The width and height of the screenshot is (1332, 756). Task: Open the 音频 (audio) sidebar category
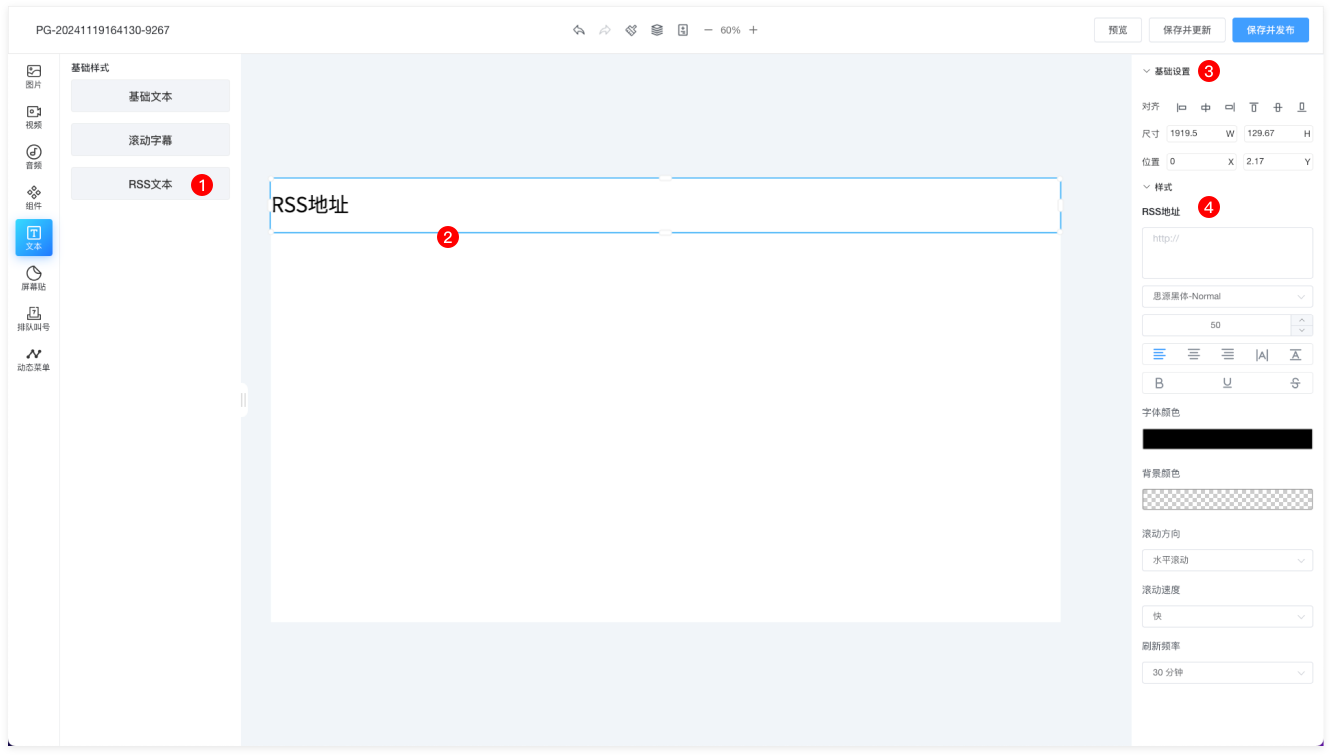point(34,157)
